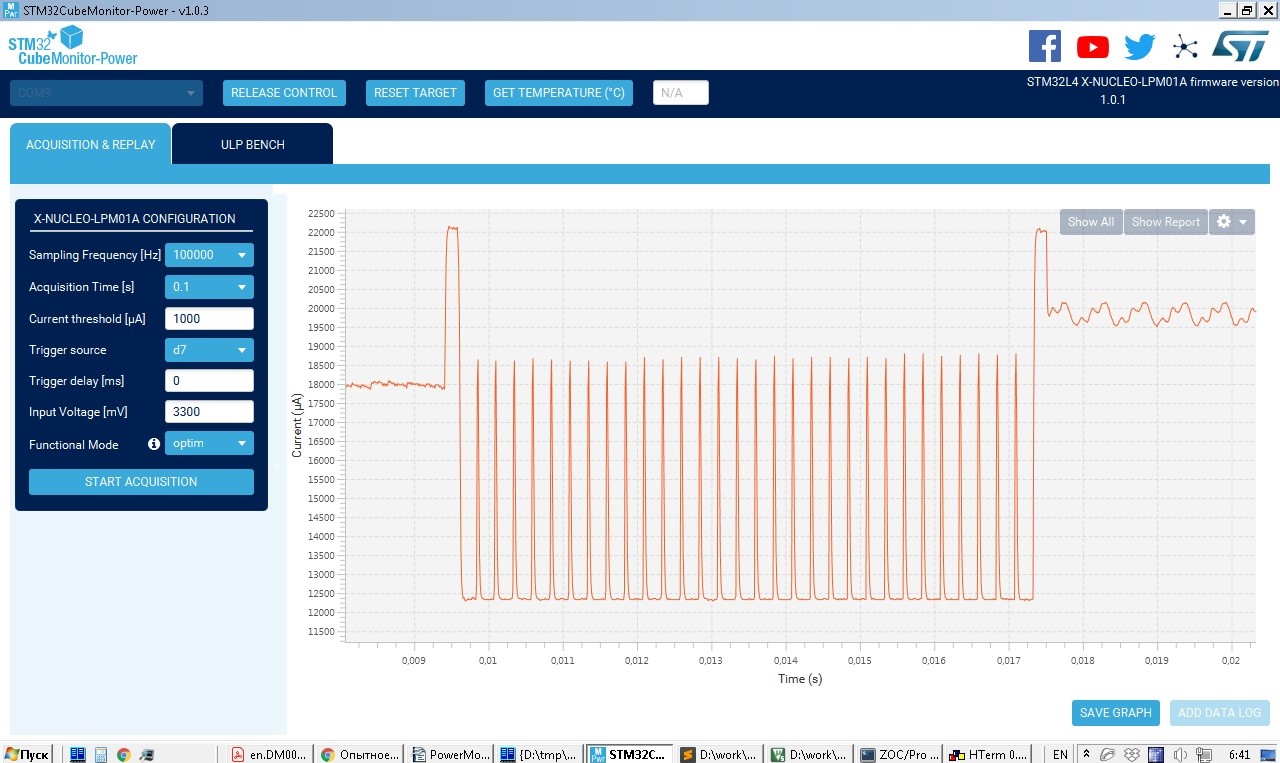The image size is (1280, 763).
Task: Click the Show All graph button
Action: (1091, 222)
